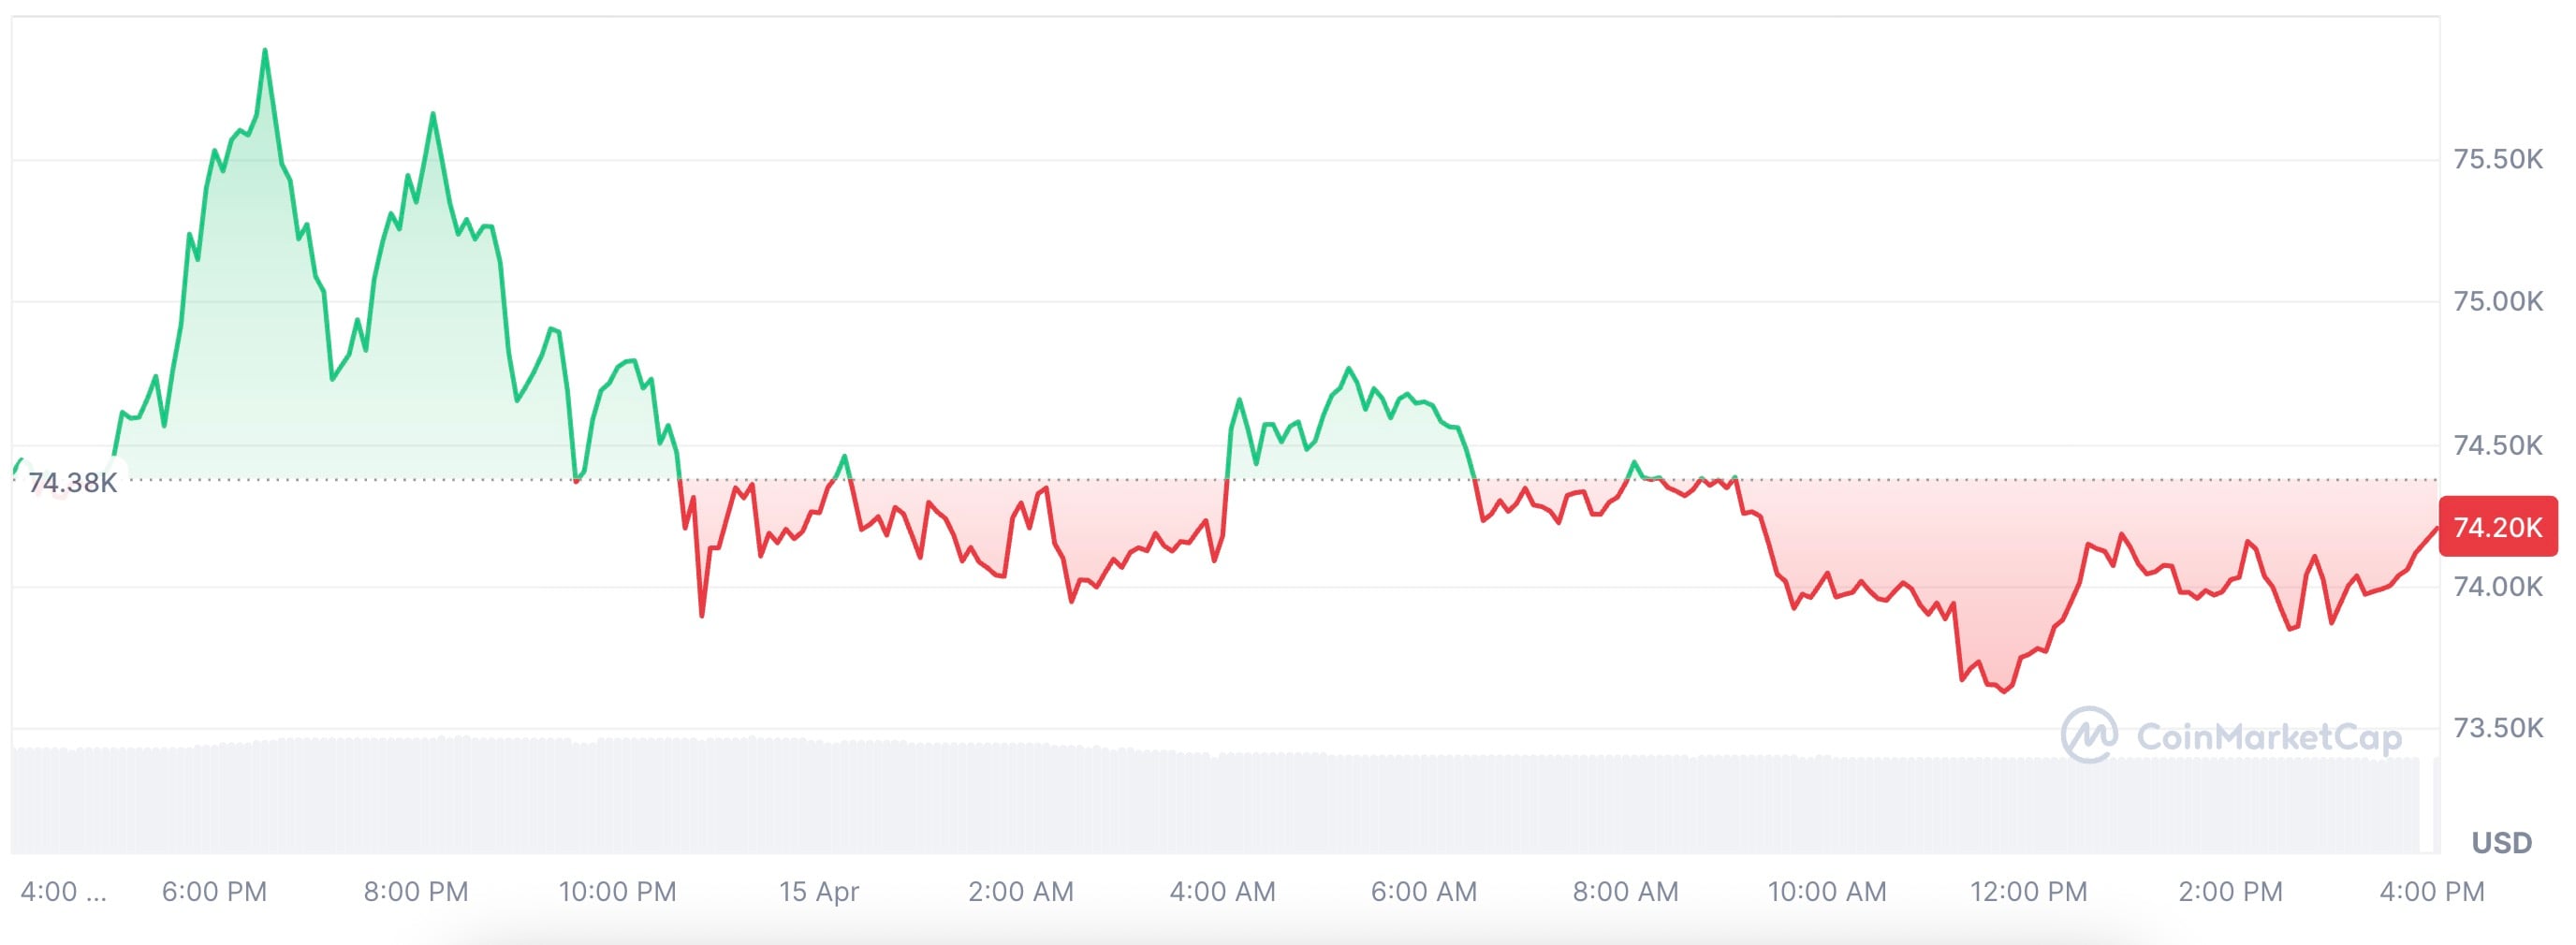Click the USD currency label
The height and width of the screenshot is (945, 2576).
click(x=2501, y=843)
